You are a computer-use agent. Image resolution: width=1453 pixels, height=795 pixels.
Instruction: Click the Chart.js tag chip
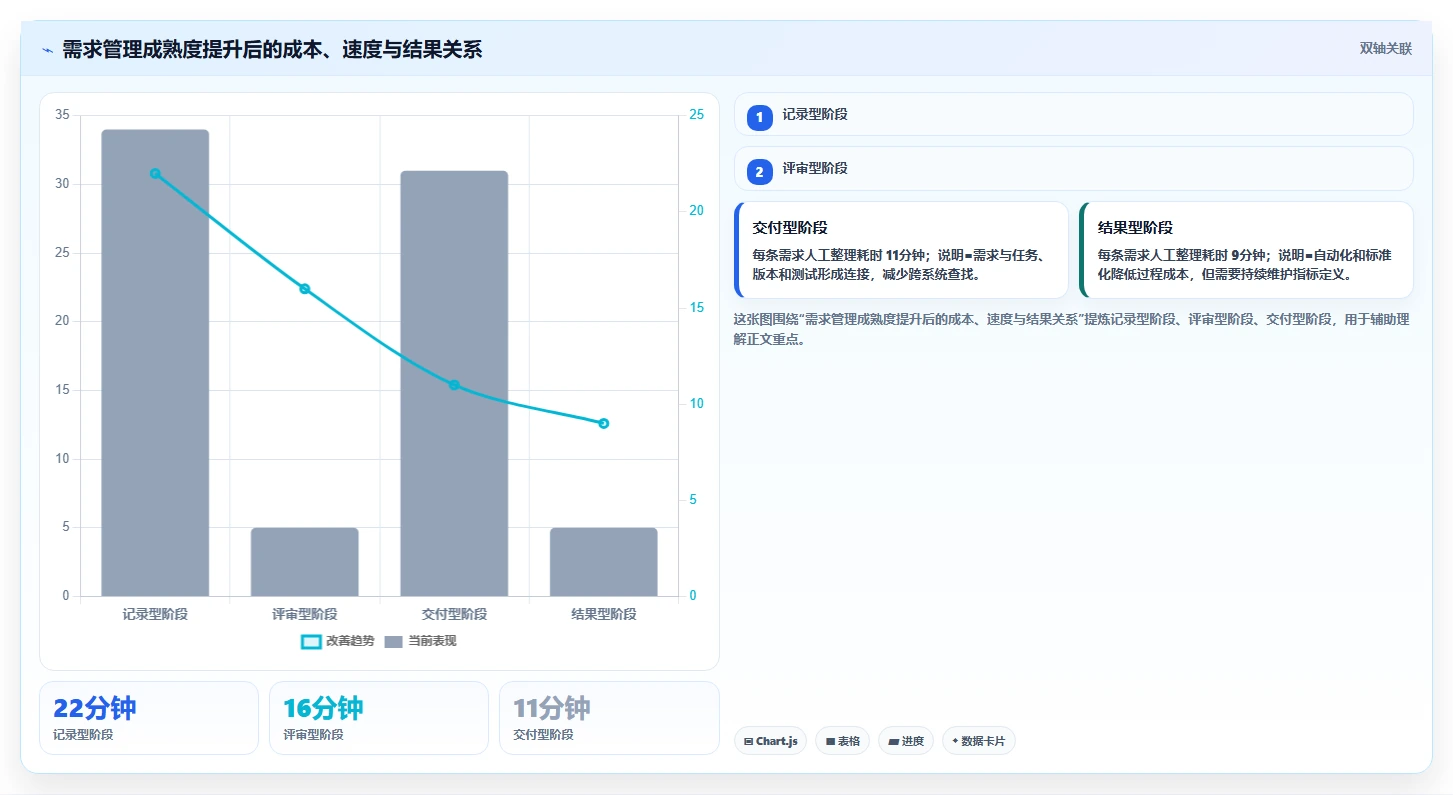pyautogui.click(x=770, y=741)
